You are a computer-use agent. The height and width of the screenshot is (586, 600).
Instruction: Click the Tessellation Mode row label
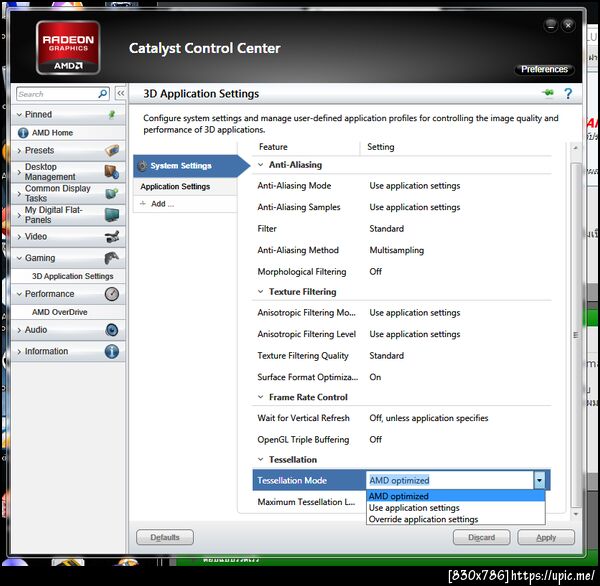[x=292, y=480]
